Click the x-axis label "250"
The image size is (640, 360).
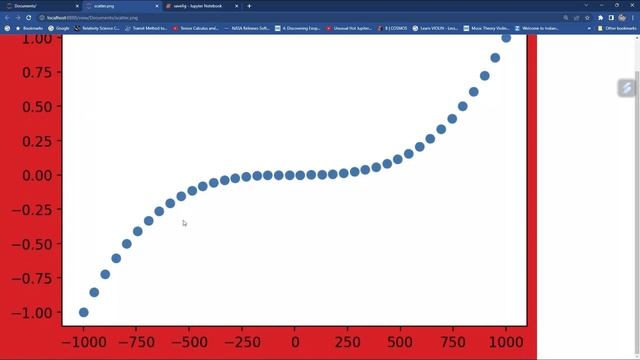coord(347,342)
